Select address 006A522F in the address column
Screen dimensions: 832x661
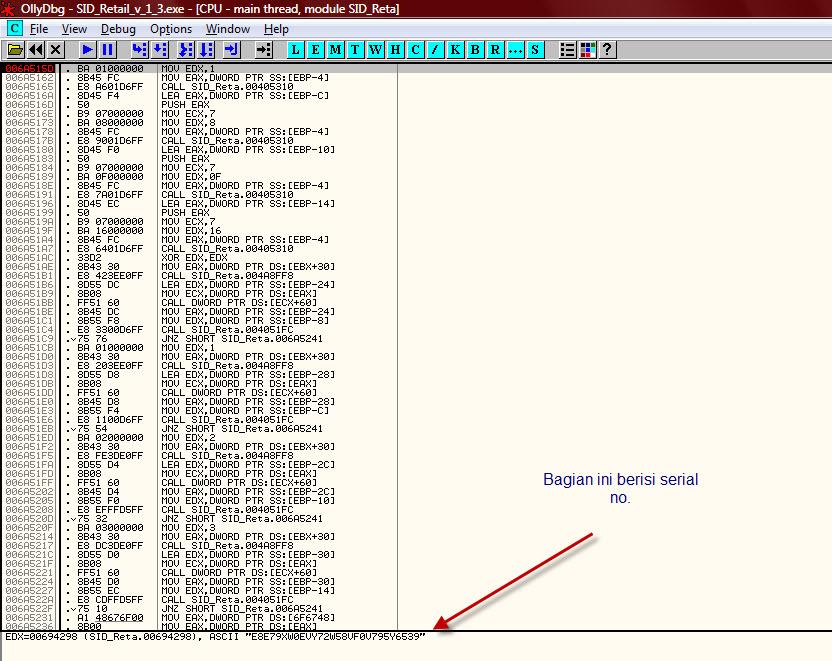tap(30, 608)
